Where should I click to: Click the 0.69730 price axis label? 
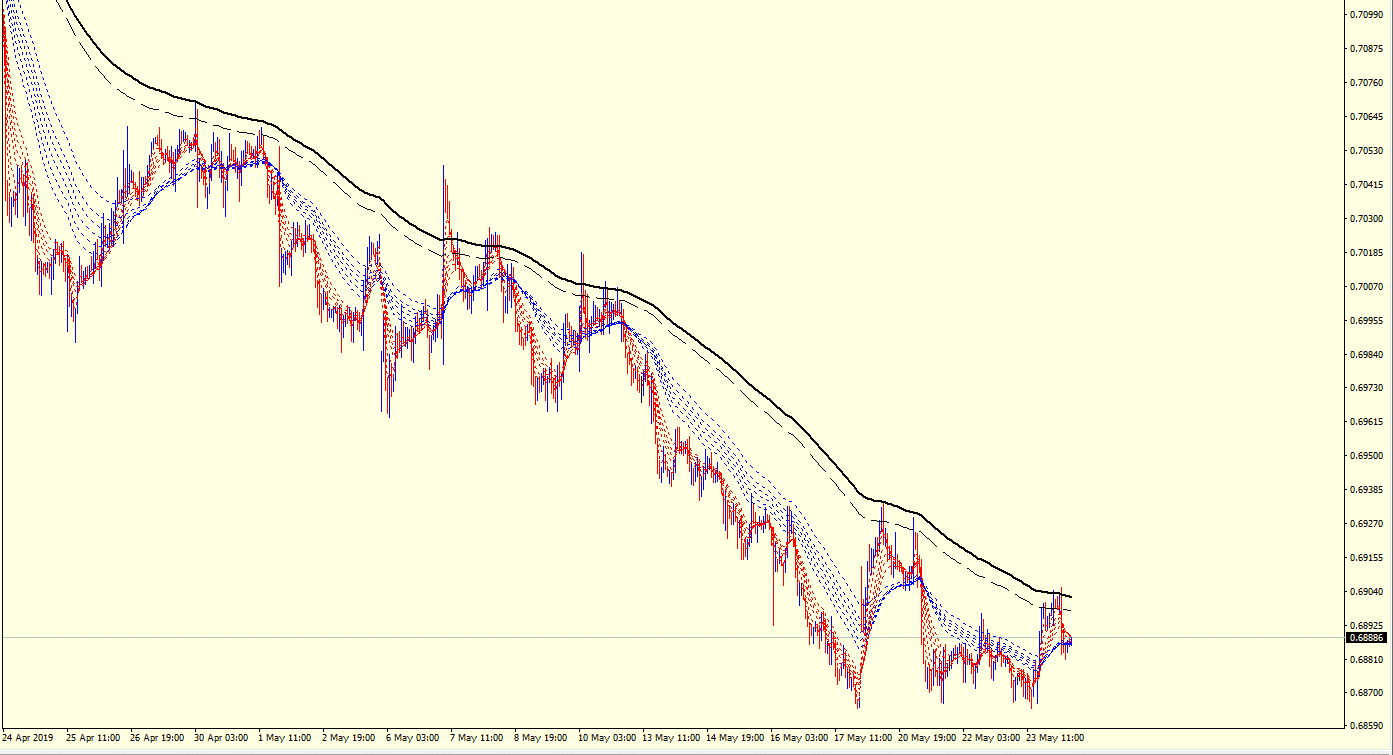click(x=1365, y=388)
